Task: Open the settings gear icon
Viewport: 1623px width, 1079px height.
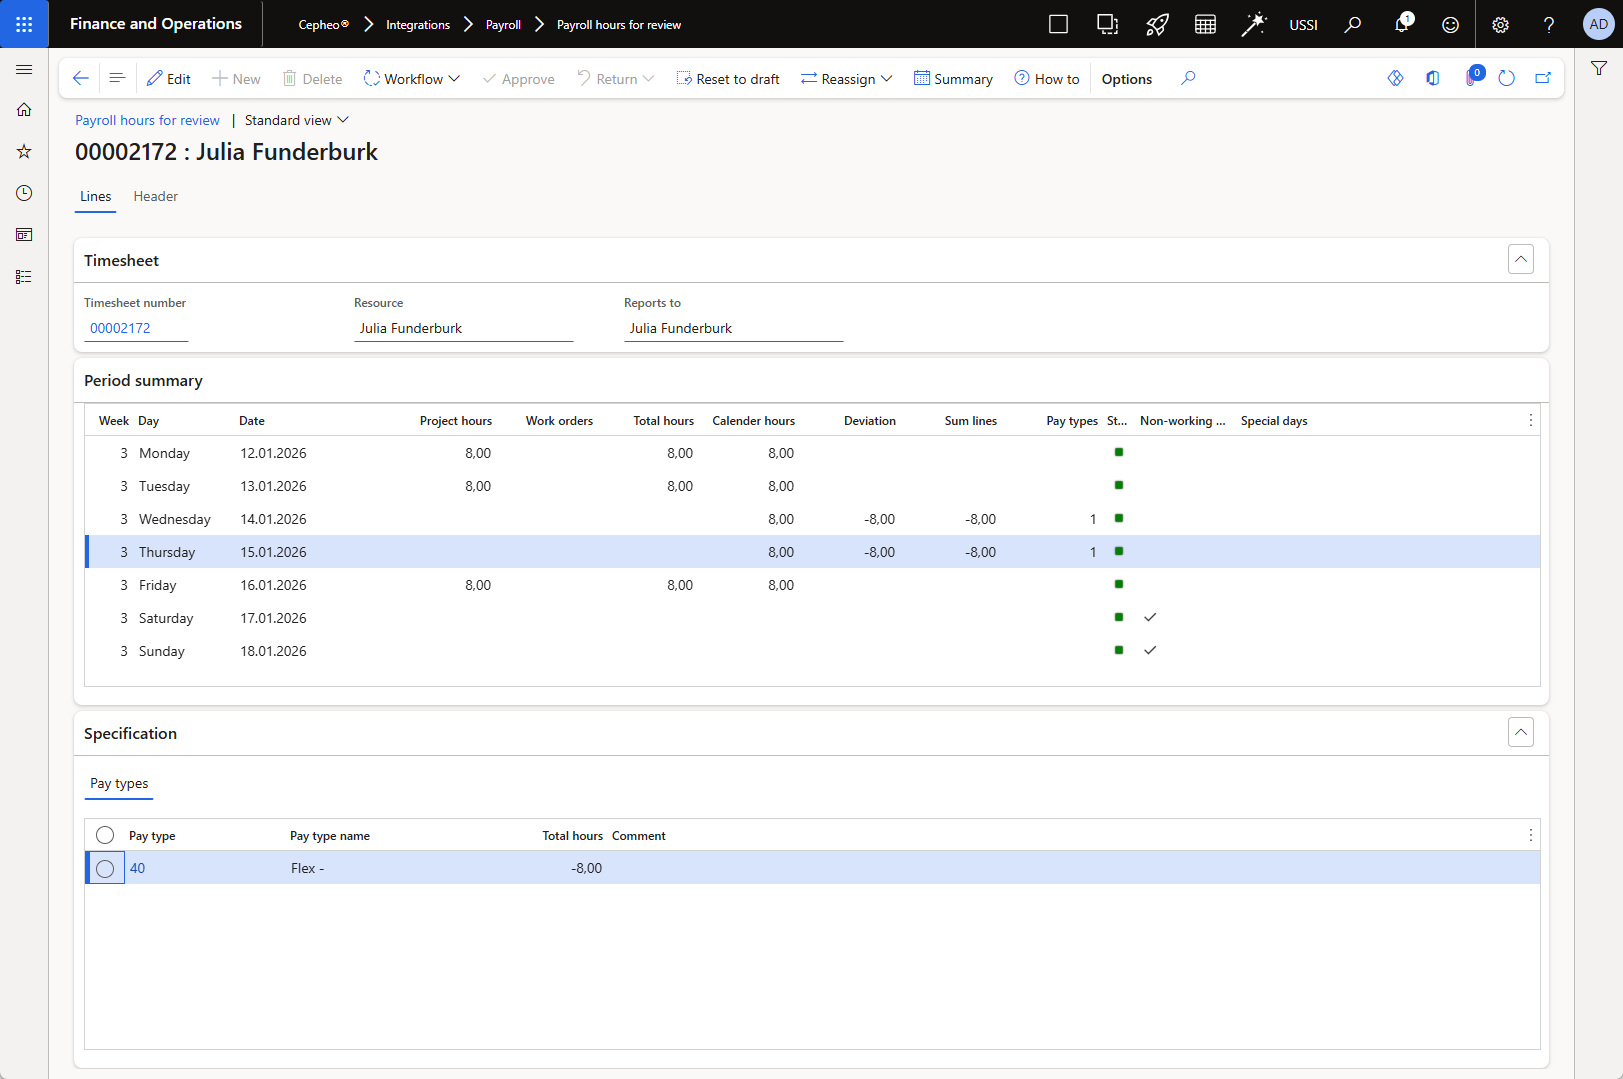Action: [1500, 25]
